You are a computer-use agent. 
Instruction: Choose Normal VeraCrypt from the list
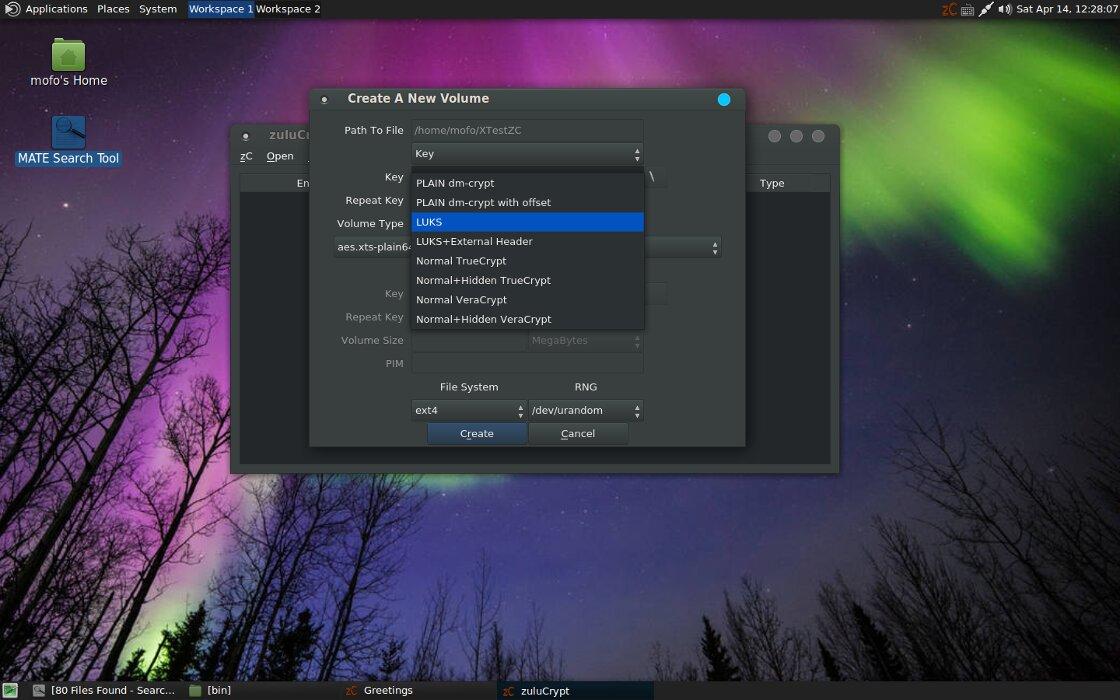[x=527, y=300]
